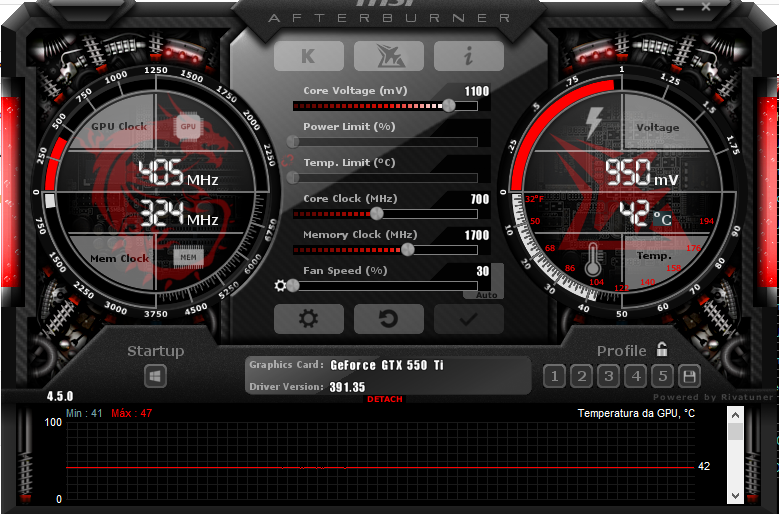Launch the OC Scanner jet icon
The width and height of the screenshot is (779, 514).
(x=389, y=56)
